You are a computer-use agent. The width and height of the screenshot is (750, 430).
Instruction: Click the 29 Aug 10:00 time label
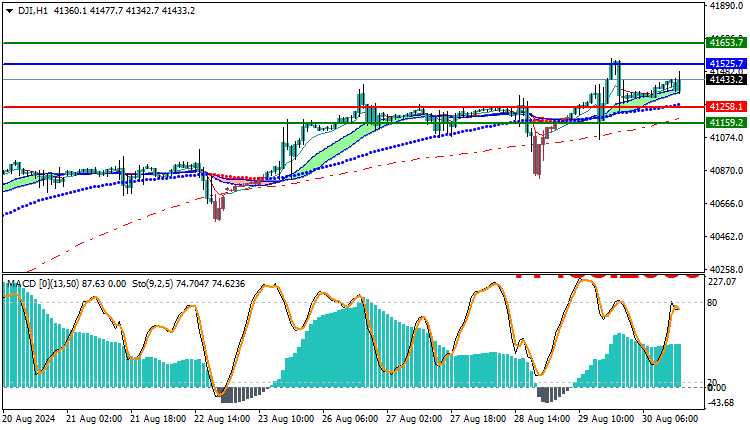click(606, 419)
